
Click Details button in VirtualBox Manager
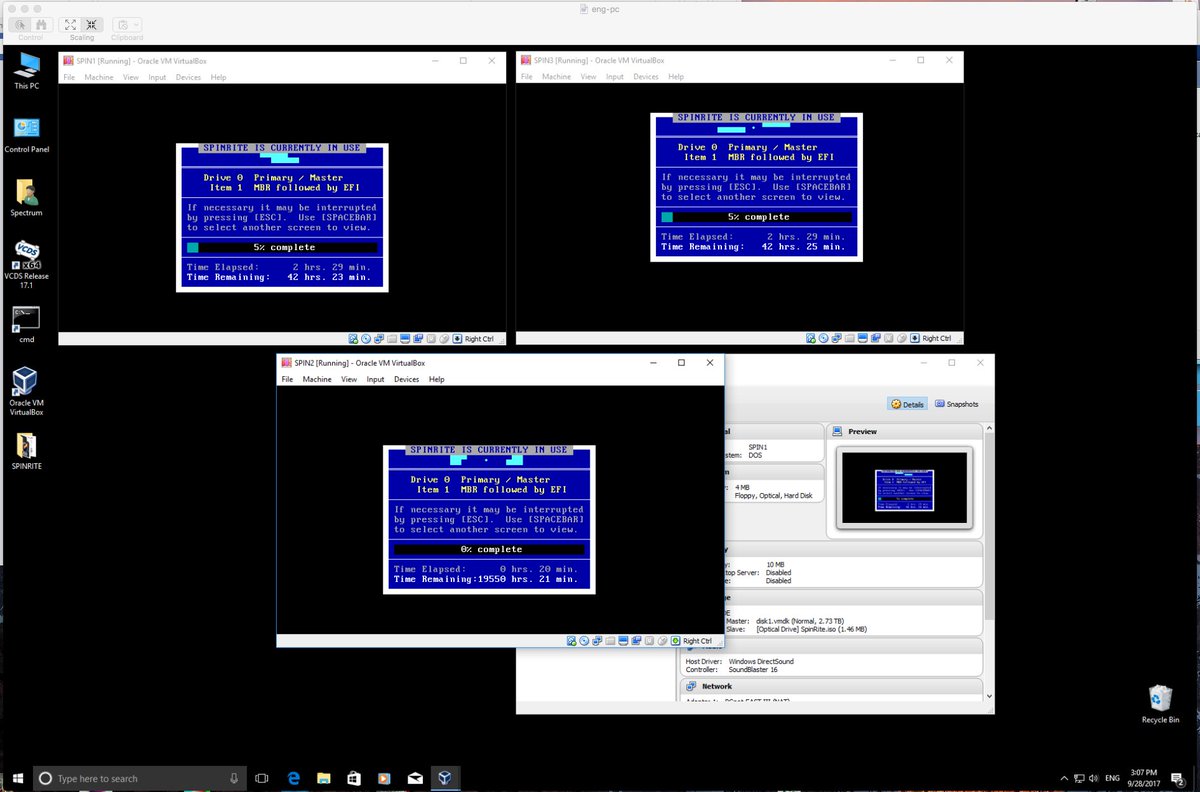(907, 404)
